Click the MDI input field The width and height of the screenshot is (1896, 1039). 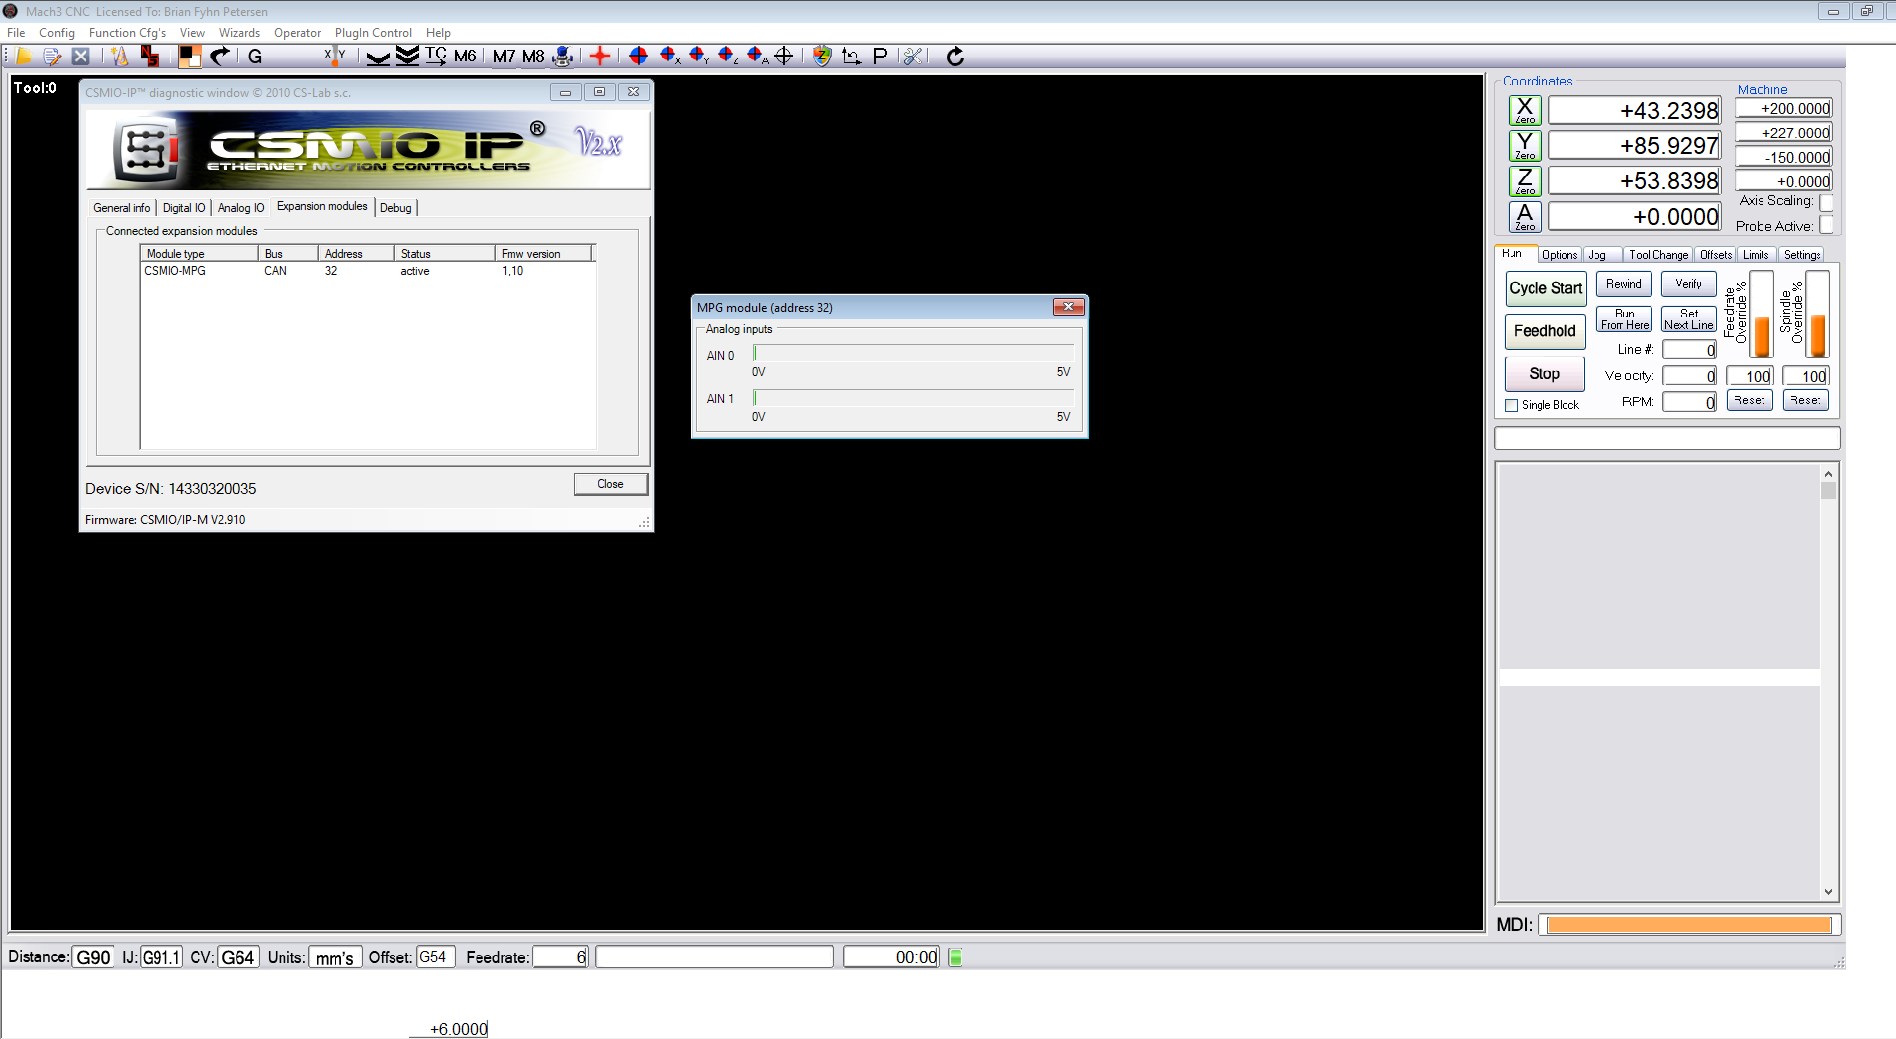point(1688,925)
